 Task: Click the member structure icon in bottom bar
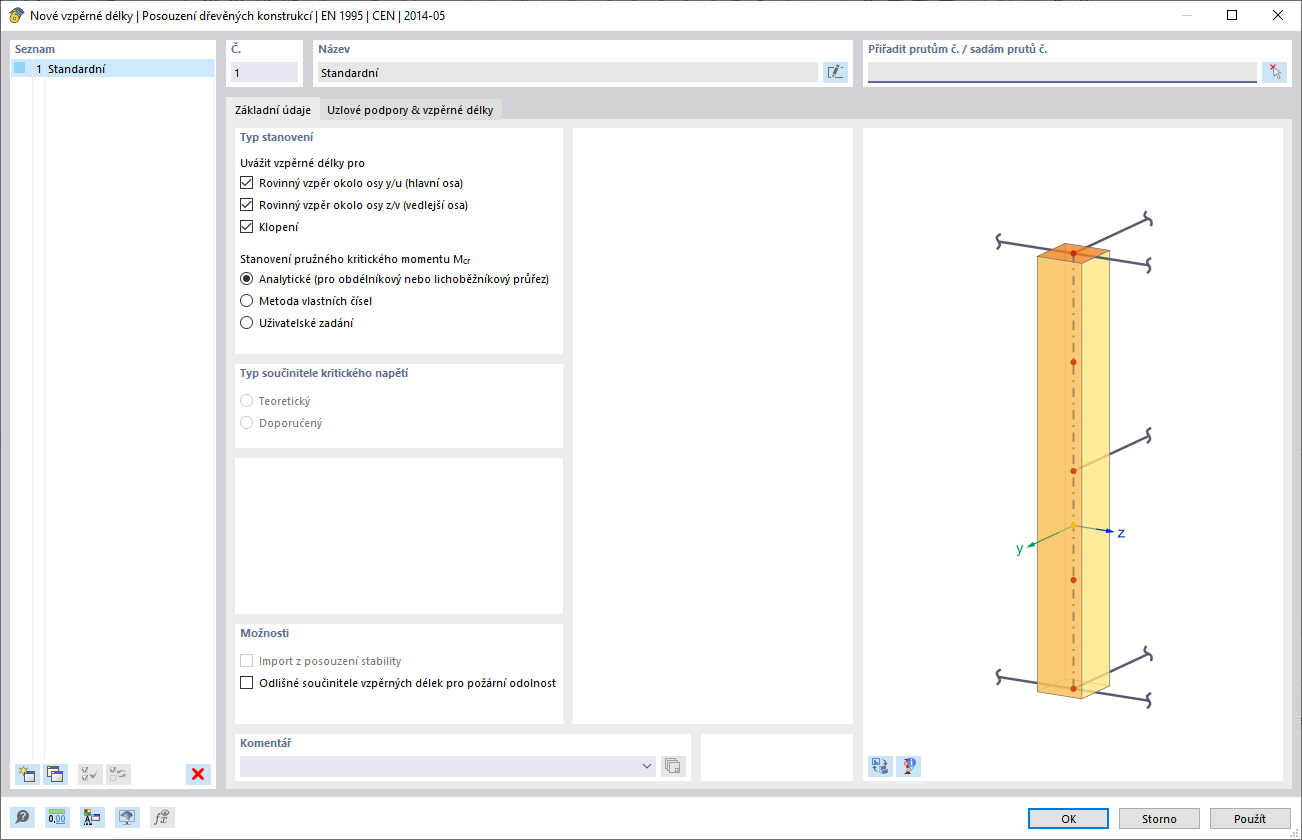click(x=92, y=818)
